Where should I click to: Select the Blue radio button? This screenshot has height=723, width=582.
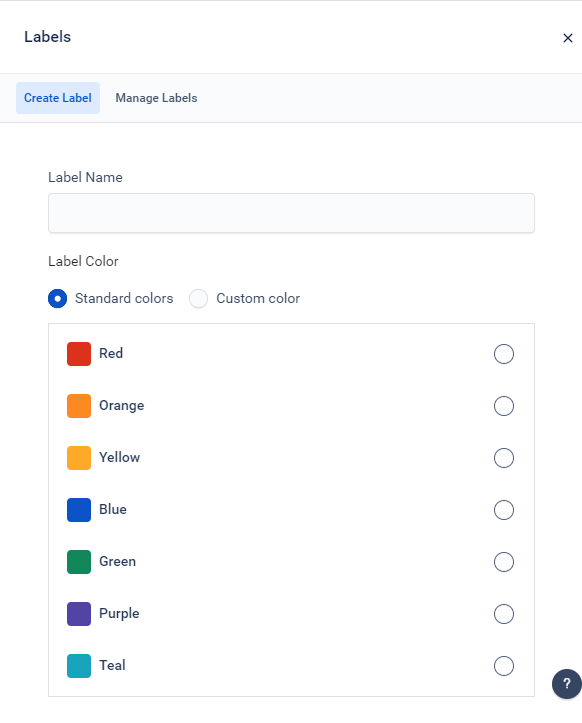click(x=504, y=510)
